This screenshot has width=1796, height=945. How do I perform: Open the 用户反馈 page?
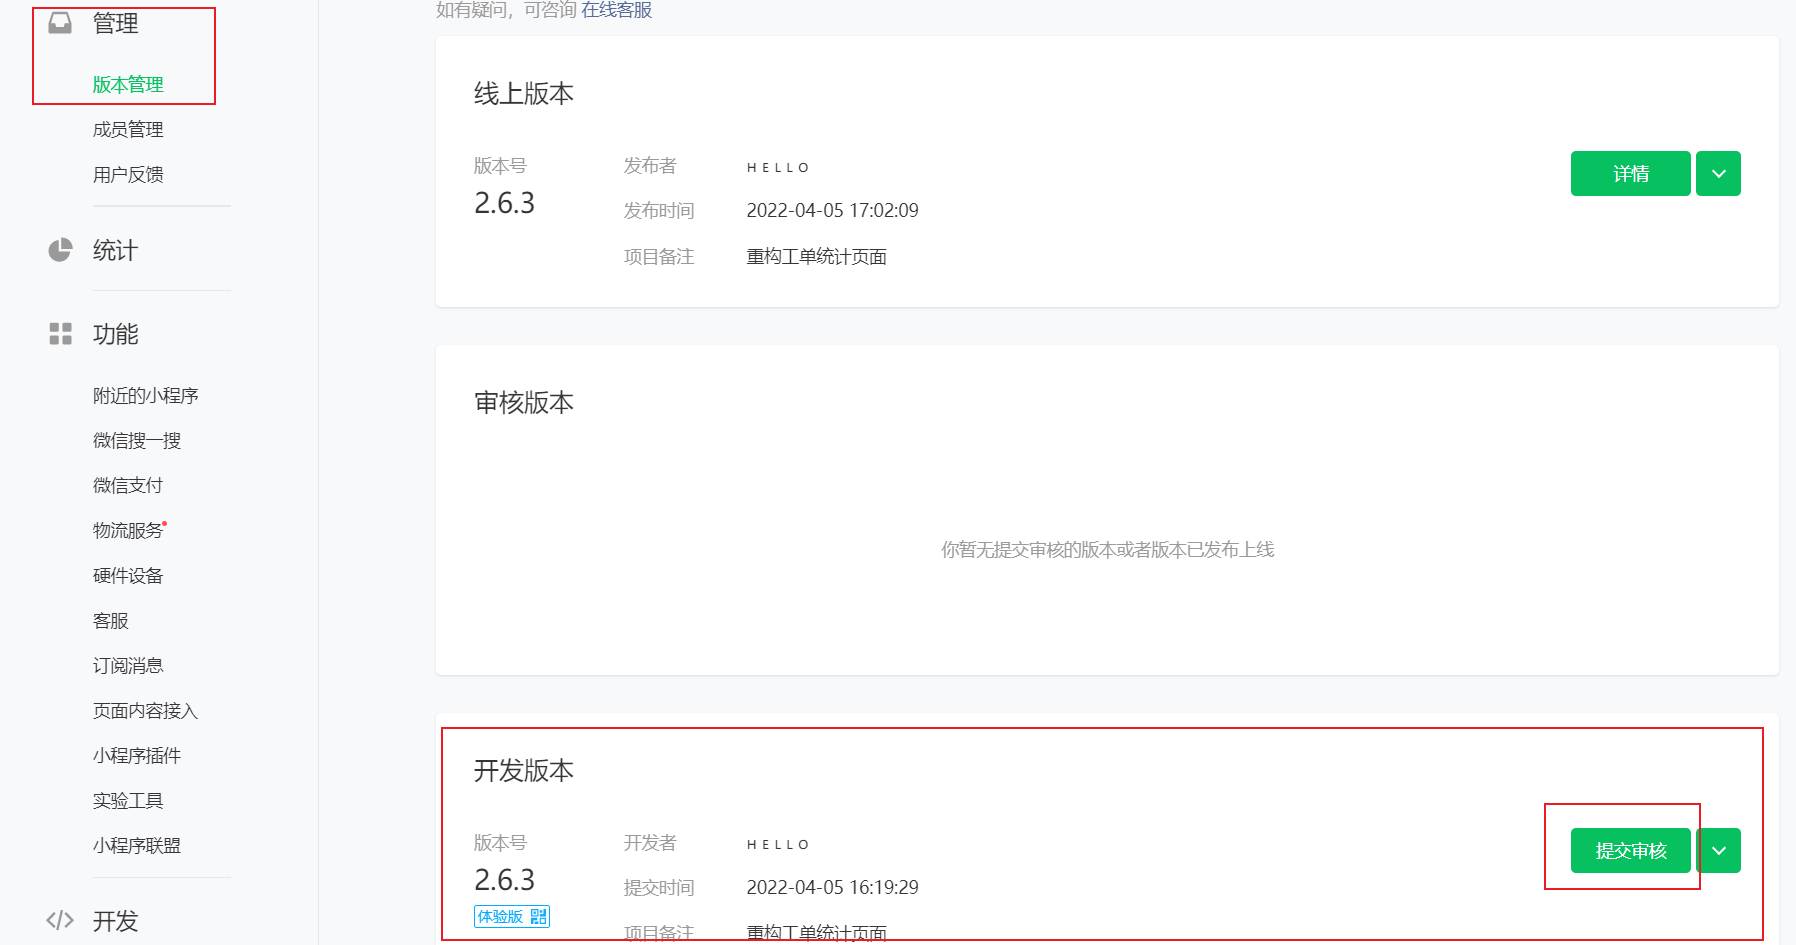click(x=128, y=174)
